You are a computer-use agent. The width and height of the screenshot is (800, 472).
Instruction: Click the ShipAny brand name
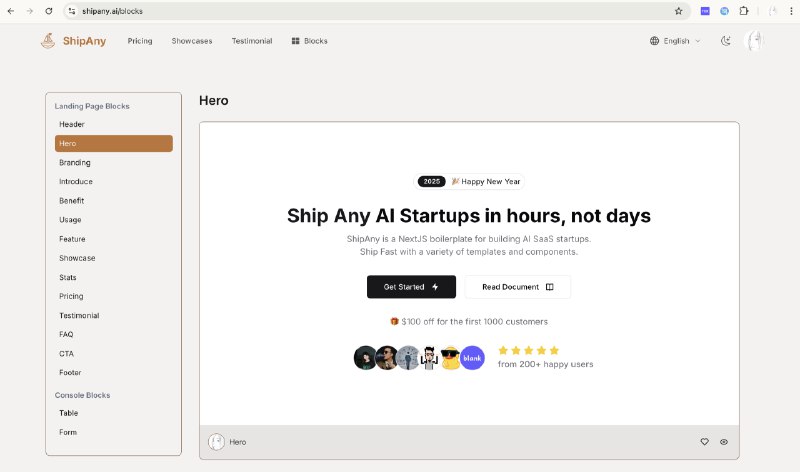coord(84,41)
